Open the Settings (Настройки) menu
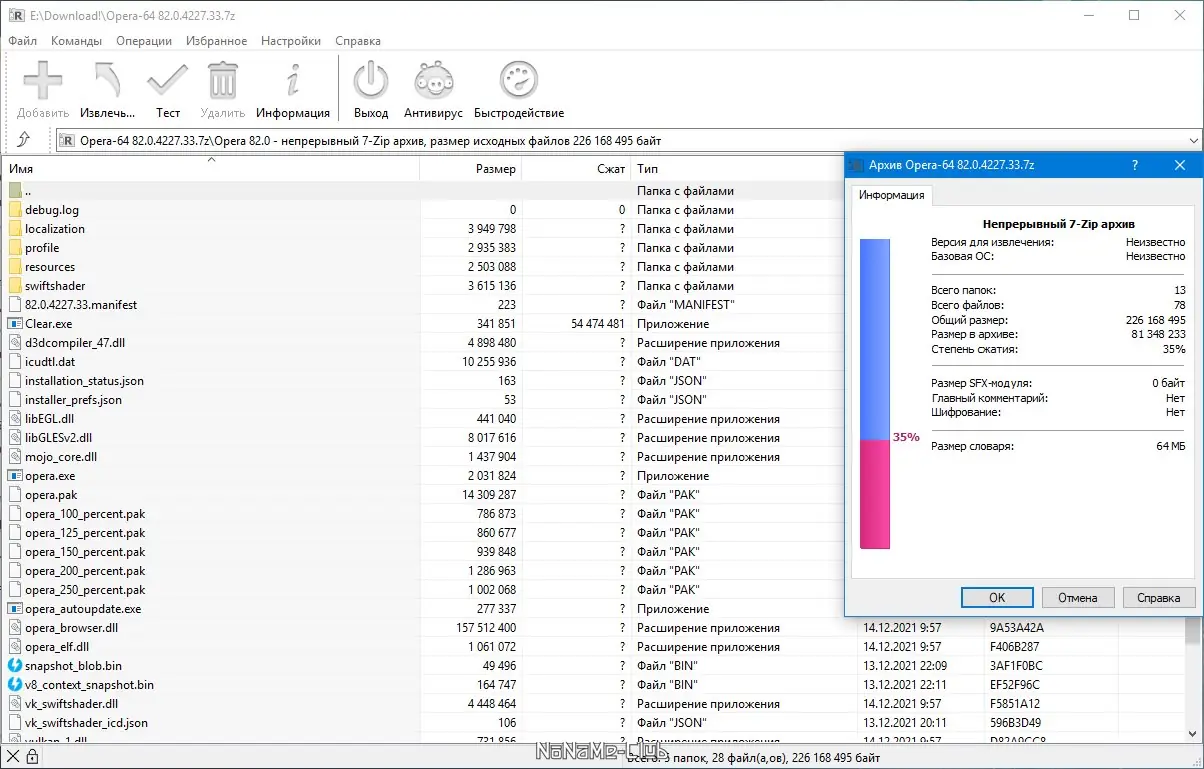1204x769 pixels. [290, 41]
